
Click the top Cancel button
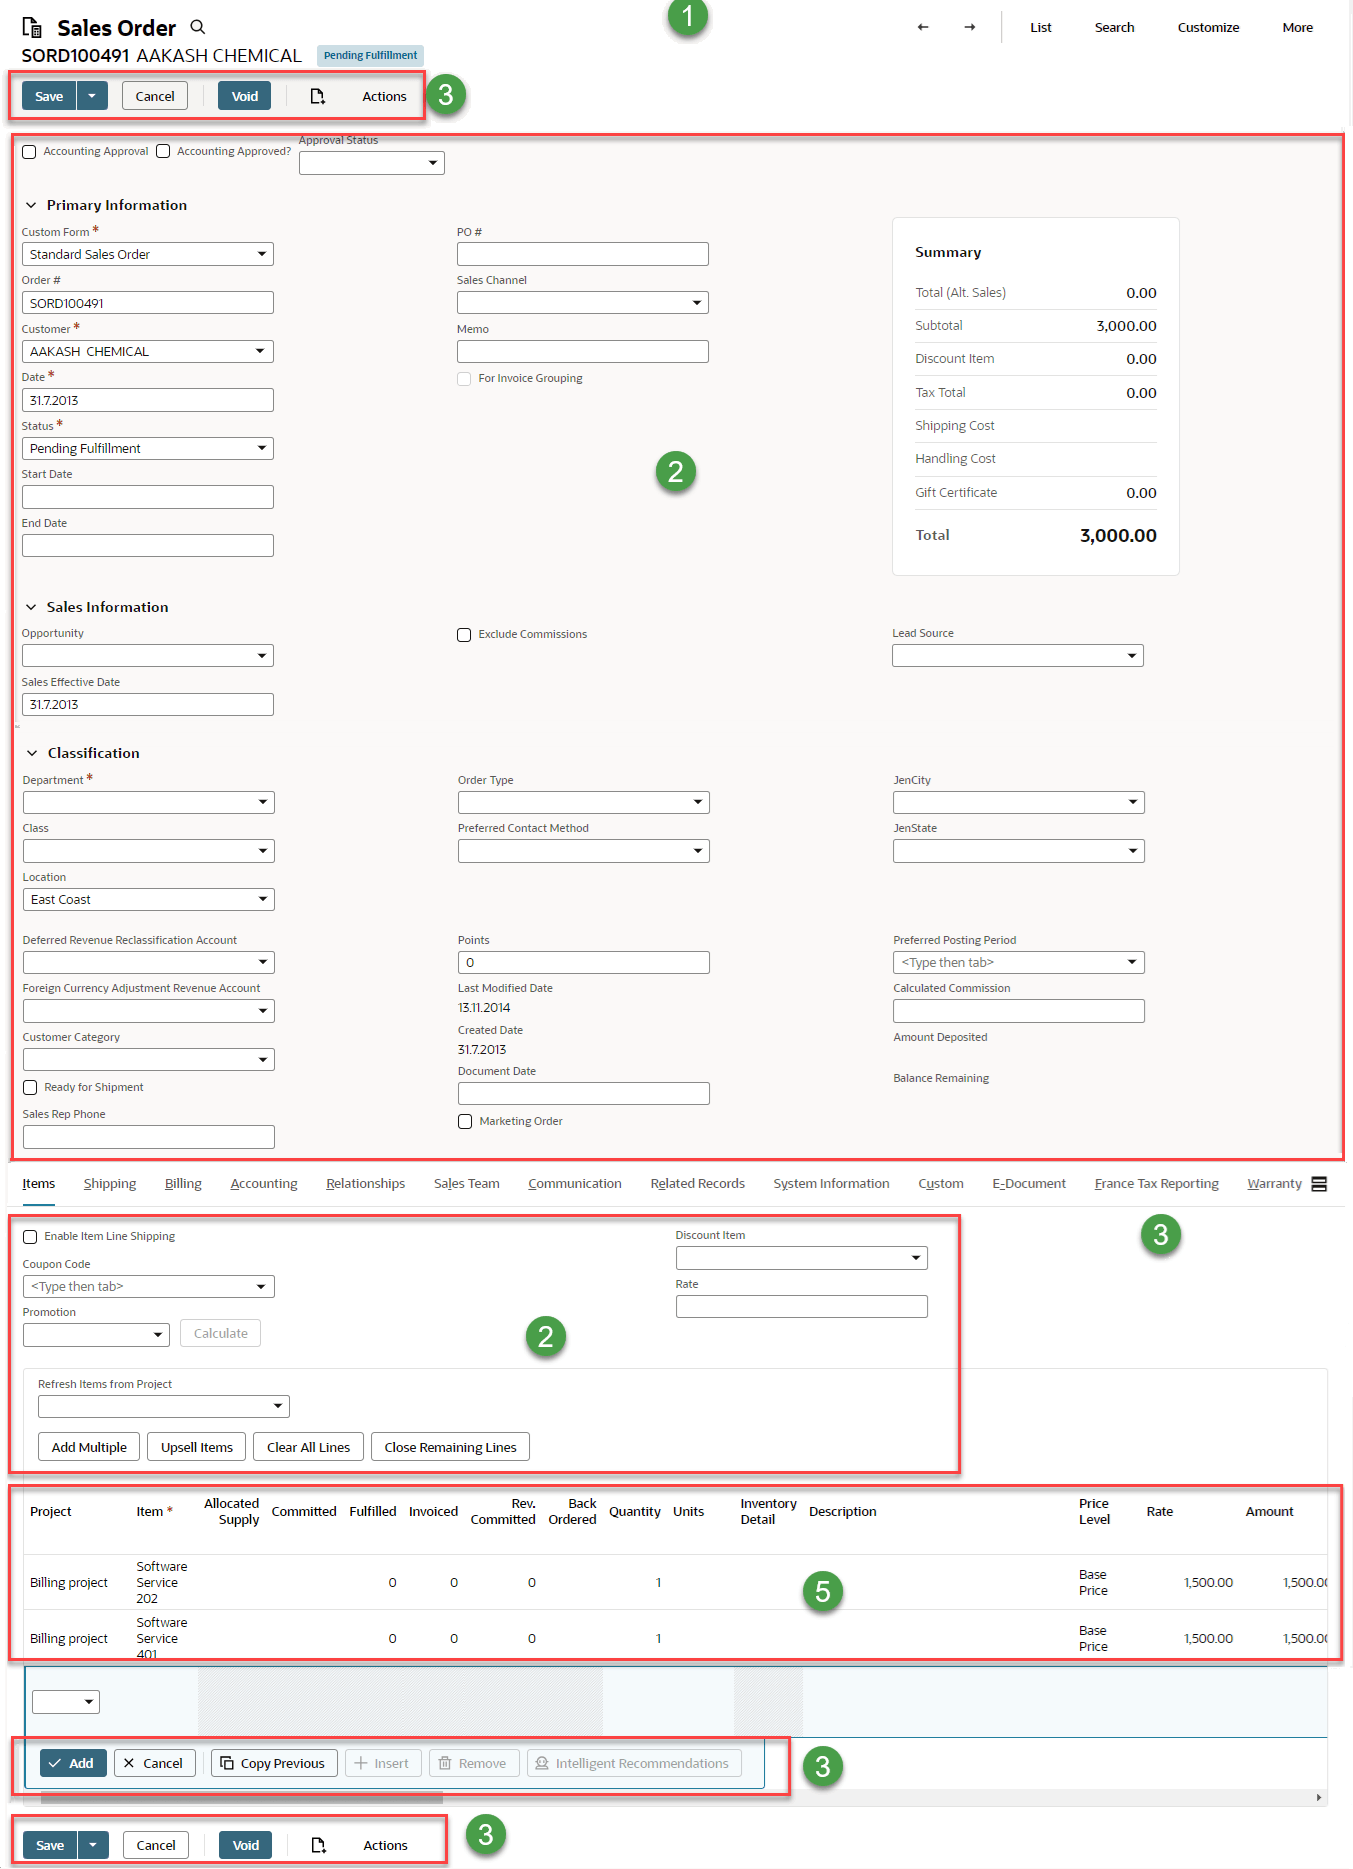tap(155, 96)
